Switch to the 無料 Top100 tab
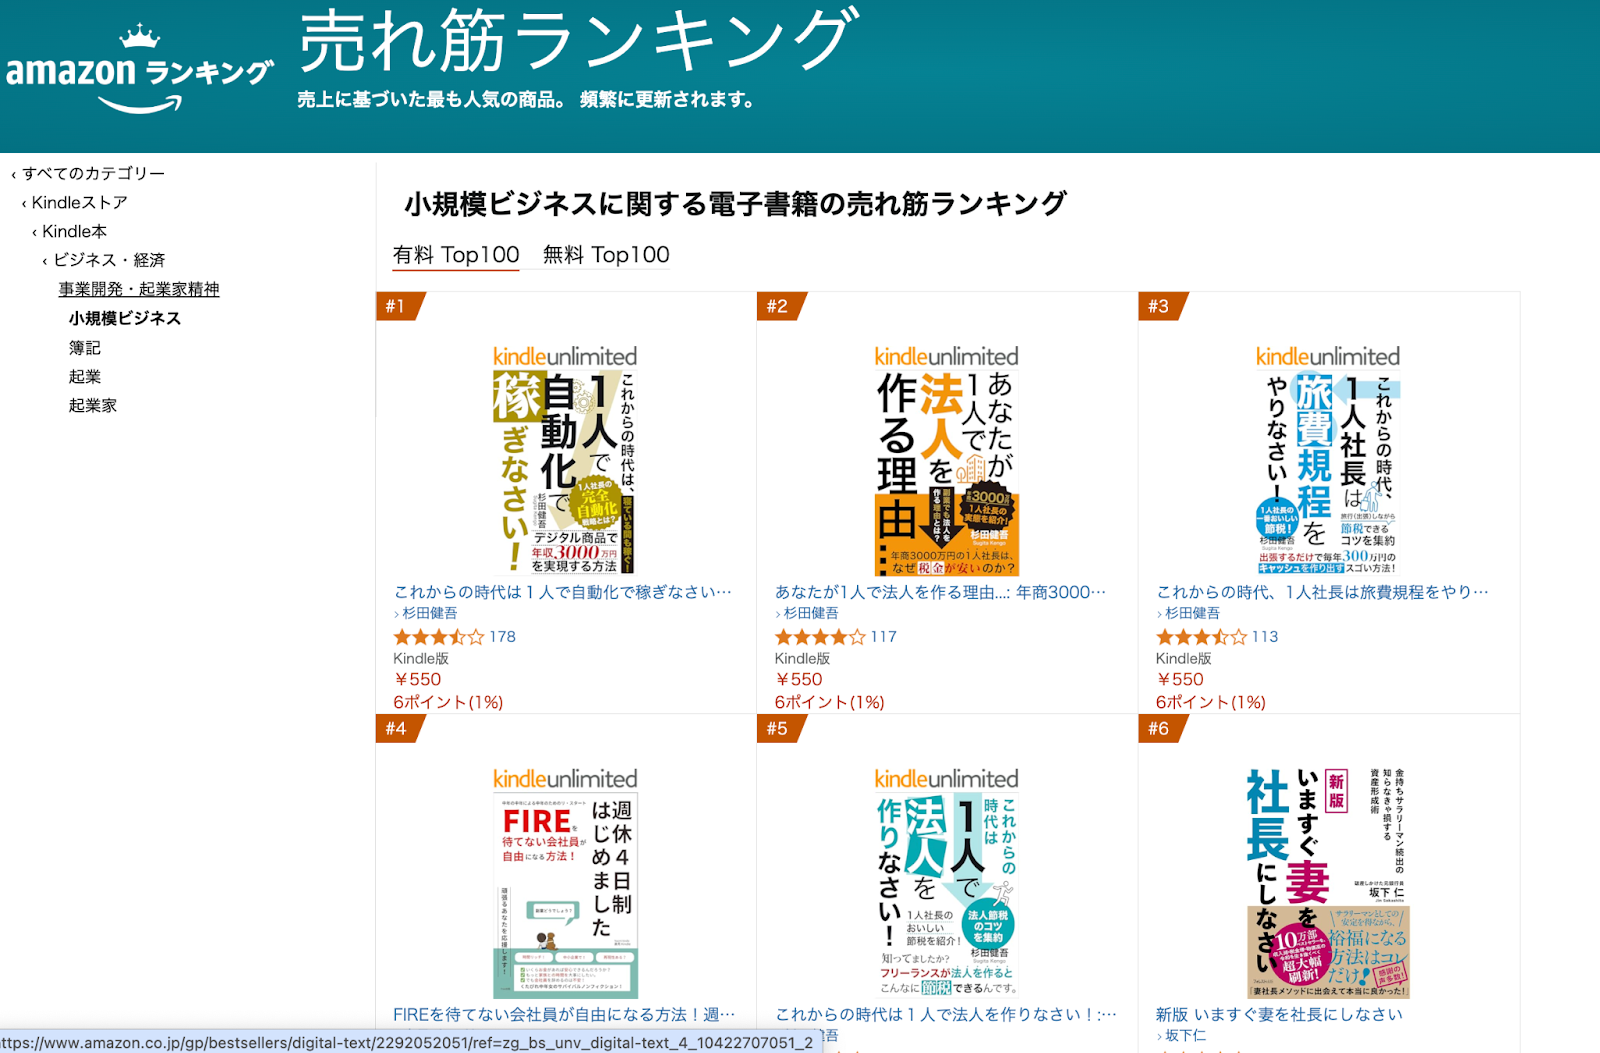This screenshot has width=1600, height=1053. pyautogui.click(x=606, y=255)
